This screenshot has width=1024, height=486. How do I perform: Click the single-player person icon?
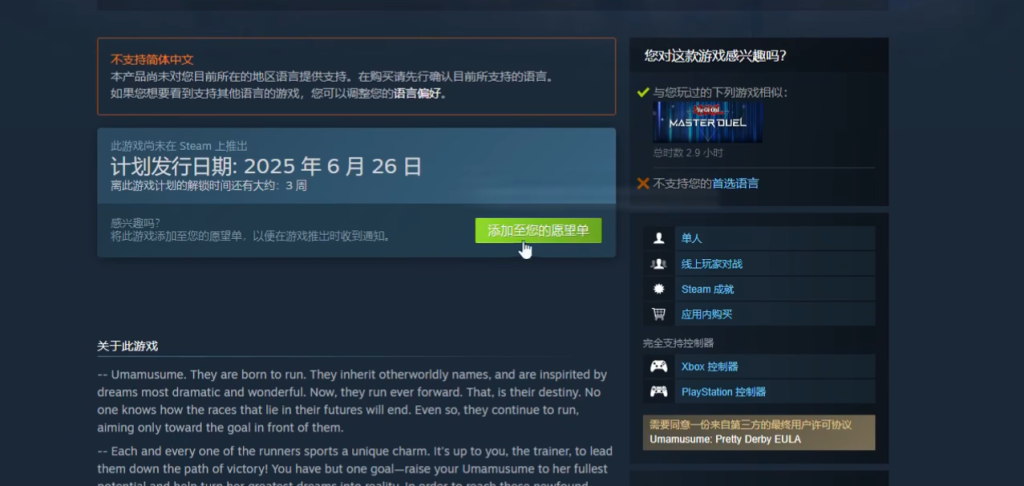tap(658, 238)
